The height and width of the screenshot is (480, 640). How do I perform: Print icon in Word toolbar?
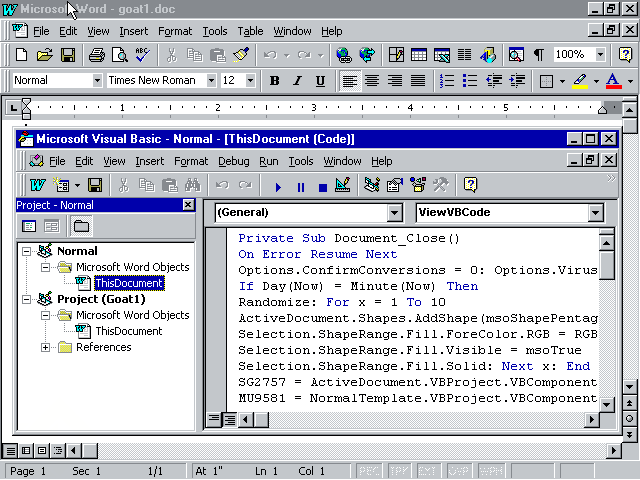97,54
